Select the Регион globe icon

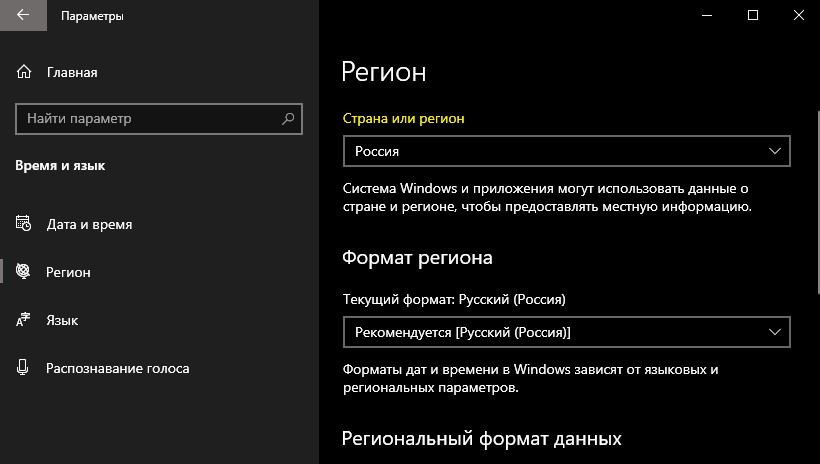coord(23,271)
